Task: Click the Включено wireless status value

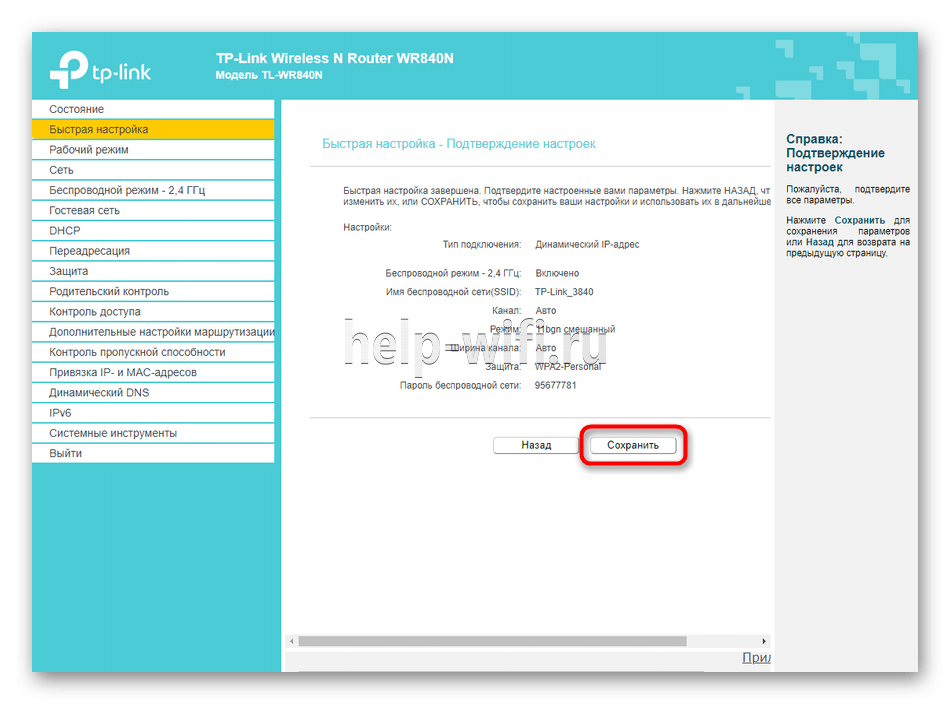Action: [x=557, y=273]
